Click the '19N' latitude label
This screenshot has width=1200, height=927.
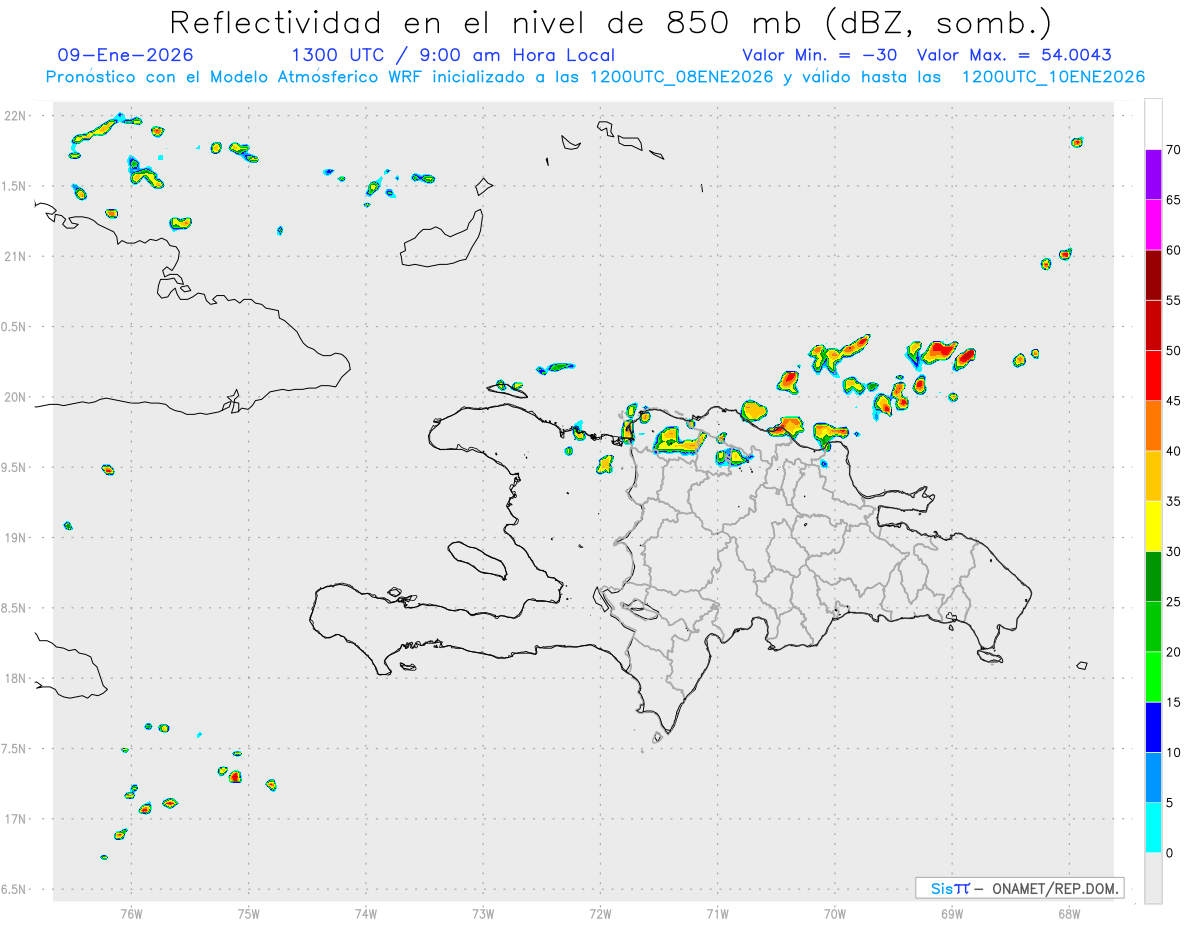point(15,538)
